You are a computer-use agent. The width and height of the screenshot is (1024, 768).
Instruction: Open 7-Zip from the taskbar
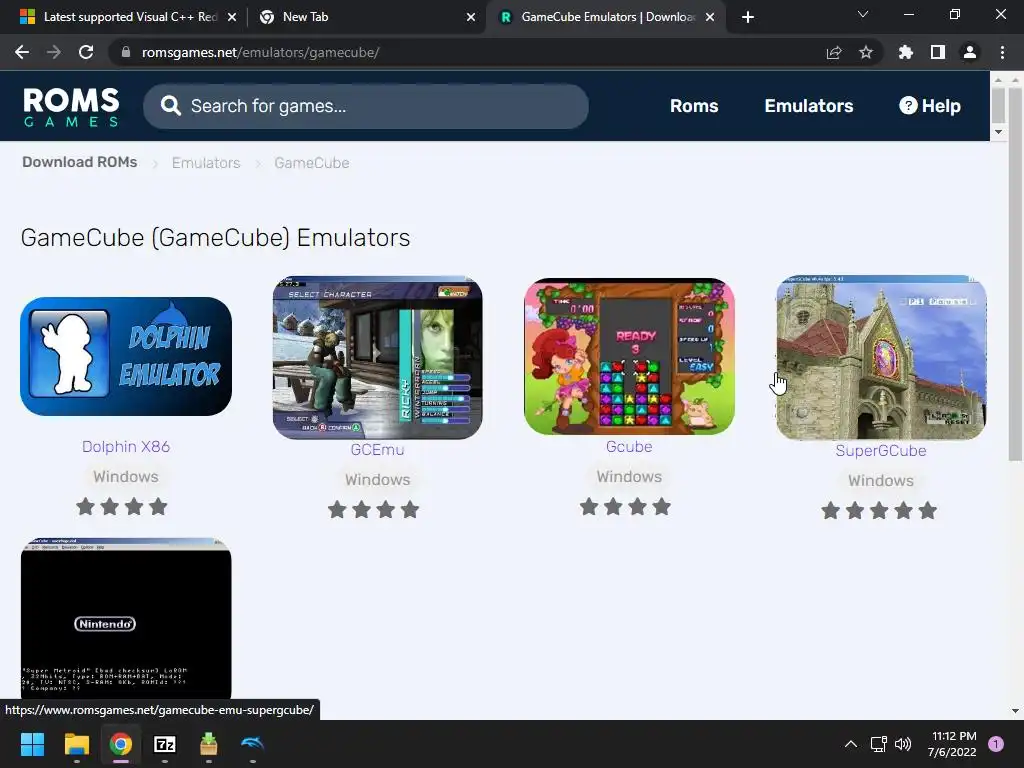click(165, 744)
